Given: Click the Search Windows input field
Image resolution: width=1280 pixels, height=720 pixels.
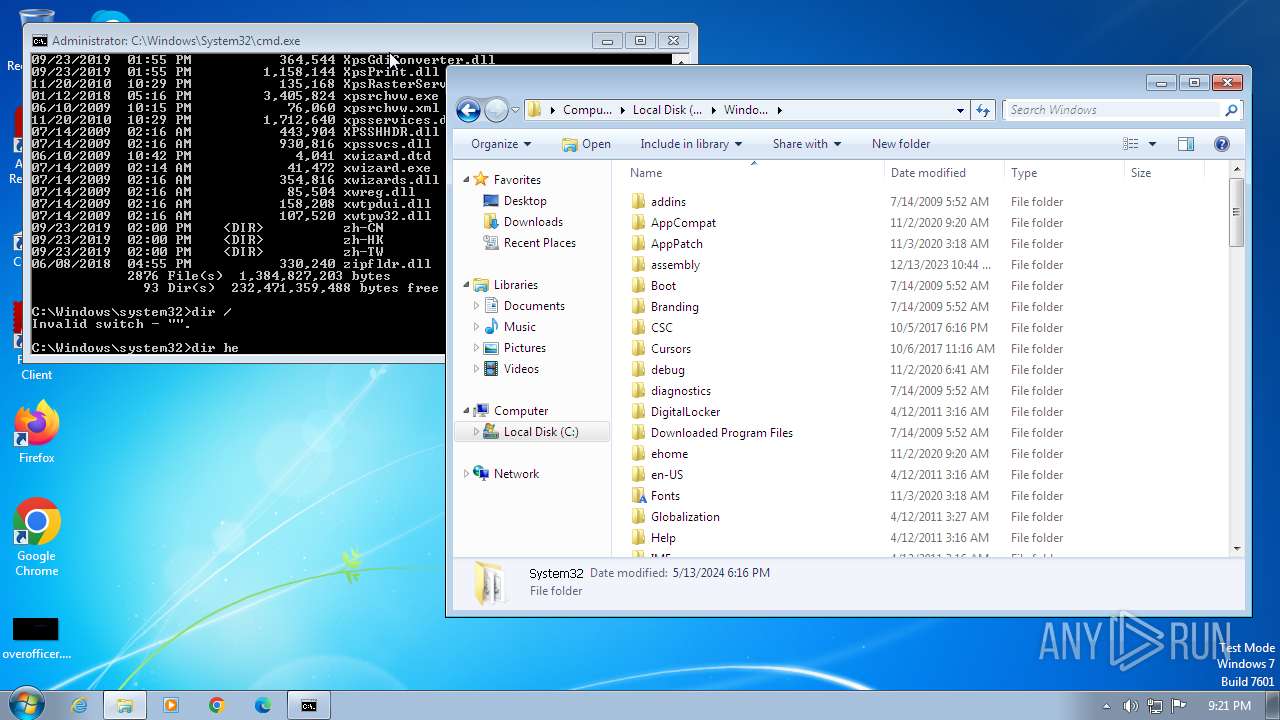Looking at the screenshot, I should pyautogui.click(x=1113, y=110).
